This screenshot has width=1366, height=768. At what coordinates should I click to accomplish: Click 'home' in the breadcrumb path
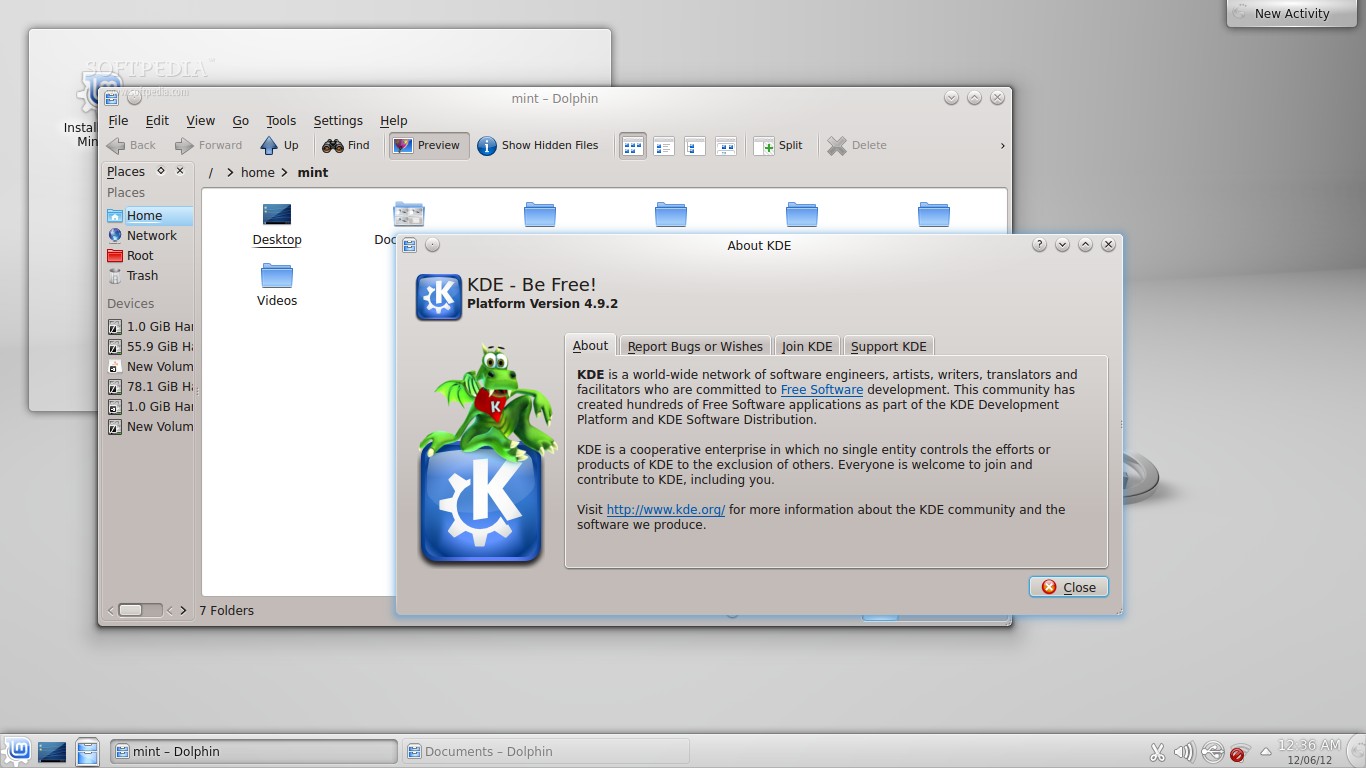257,172
